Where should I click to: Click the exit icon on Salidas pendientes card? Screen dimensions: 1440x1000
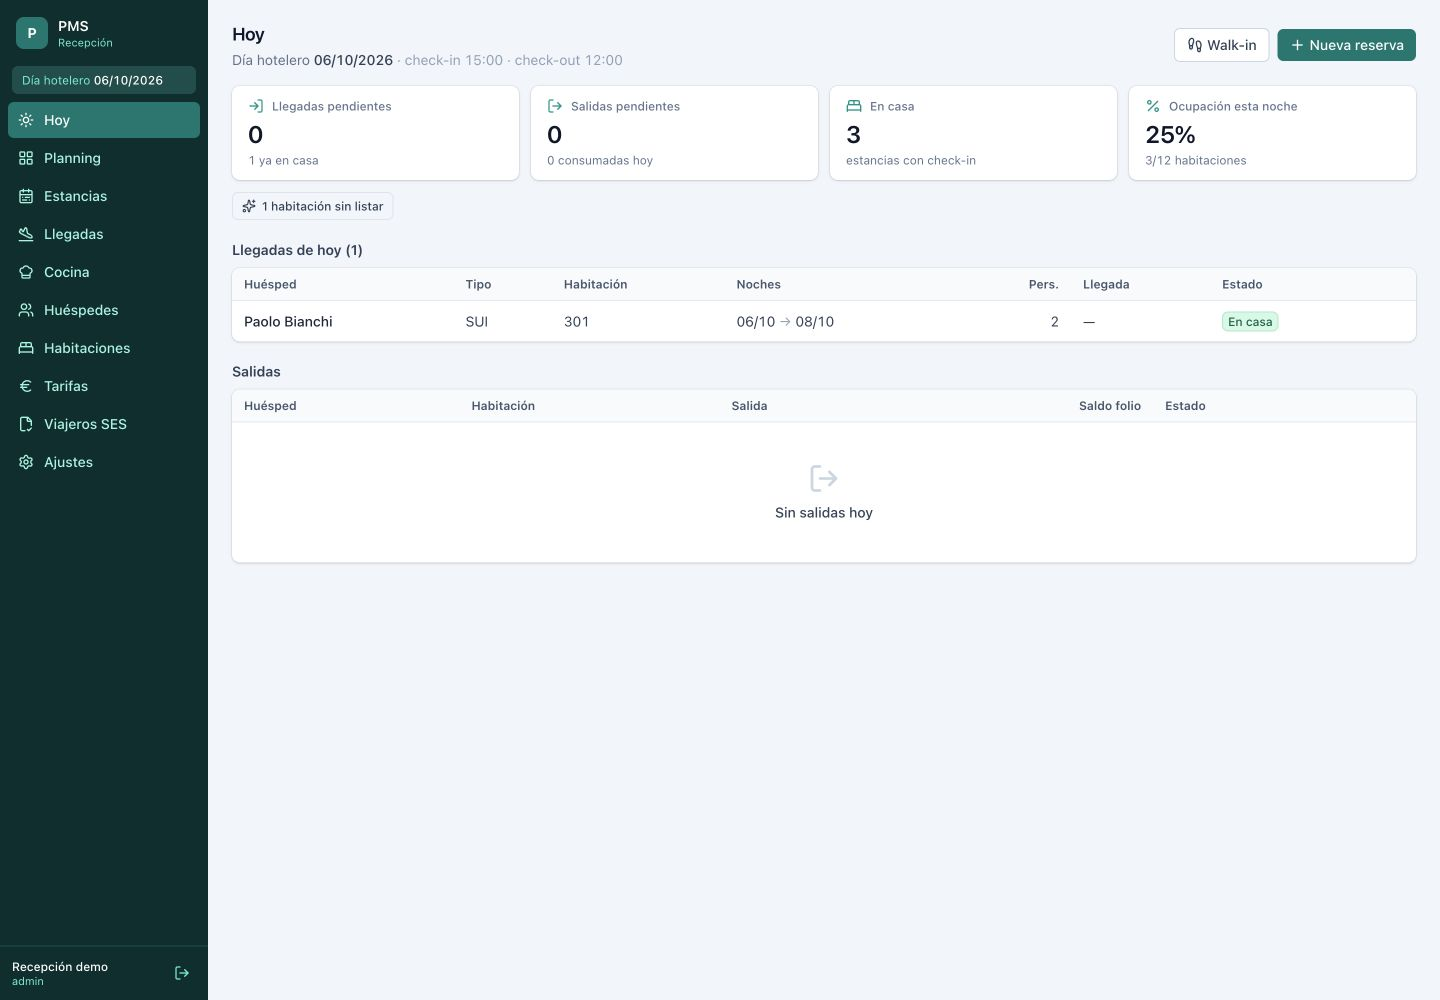pyautogui.click(x=555, y=106)
